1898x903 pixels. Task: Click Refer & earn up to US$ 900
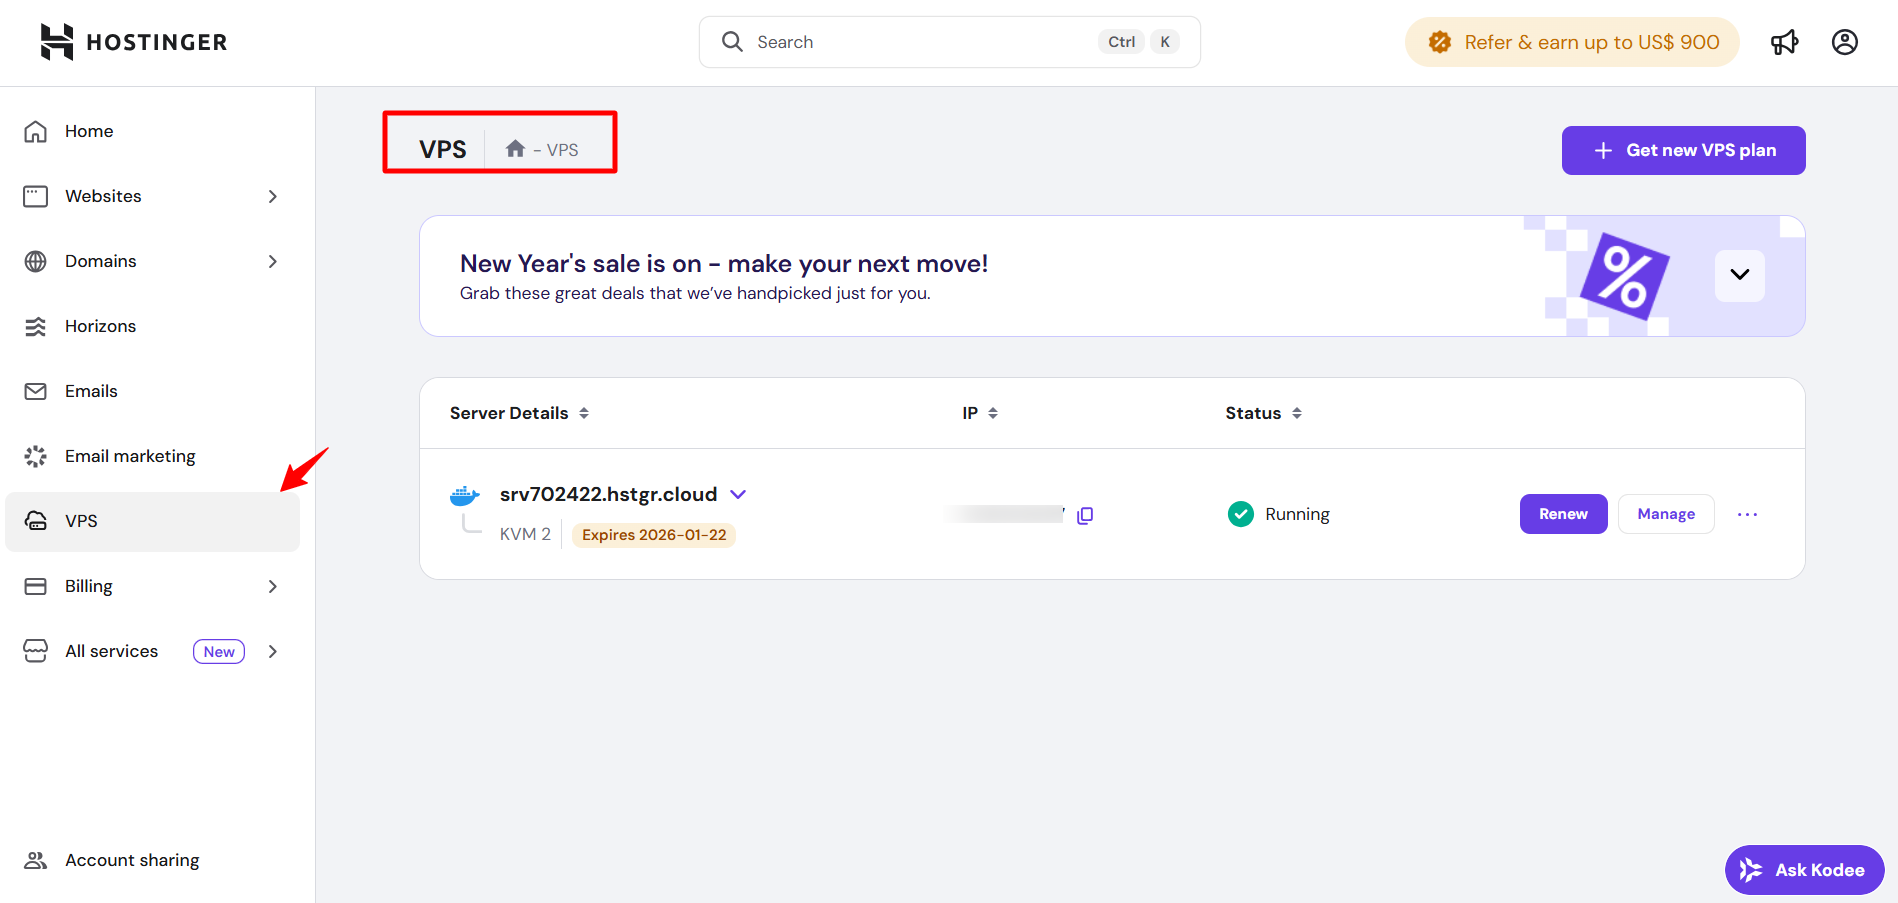point(1572,42)
